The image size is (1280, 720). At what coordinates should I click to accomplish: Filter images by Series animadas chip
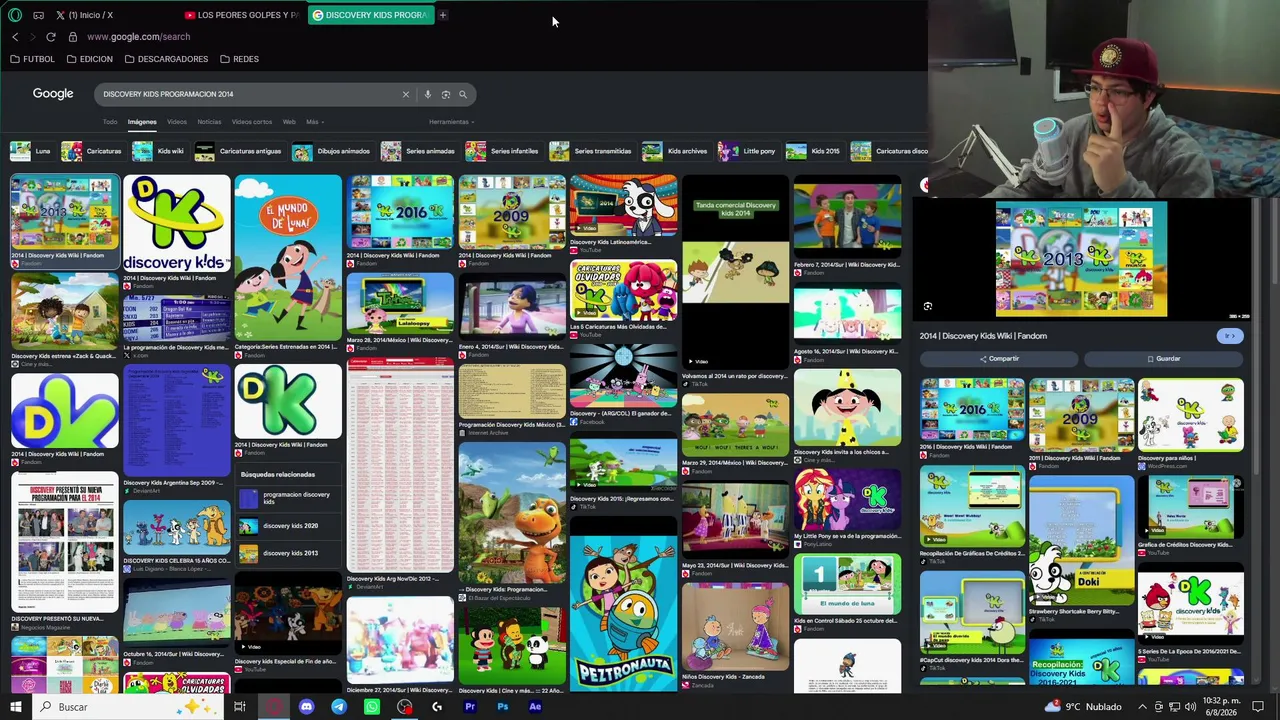click(419, 151)
